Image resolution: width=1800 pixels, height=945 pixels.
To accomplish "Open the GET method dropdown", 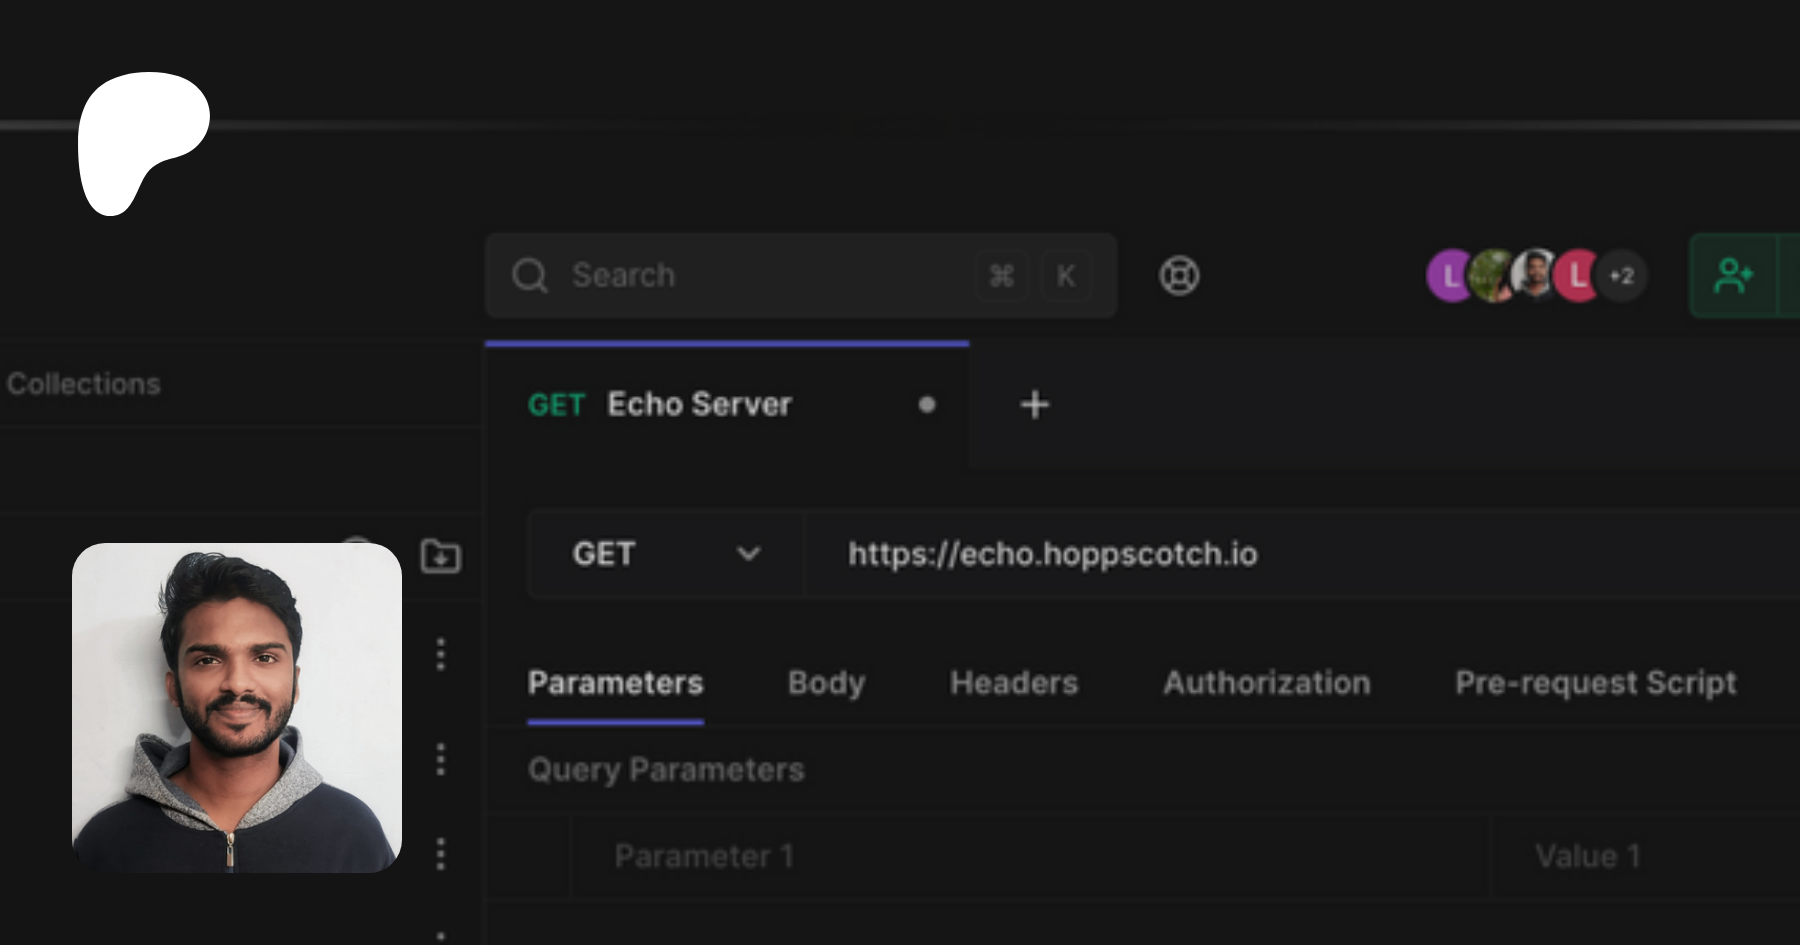I will [x=665, y=554].
